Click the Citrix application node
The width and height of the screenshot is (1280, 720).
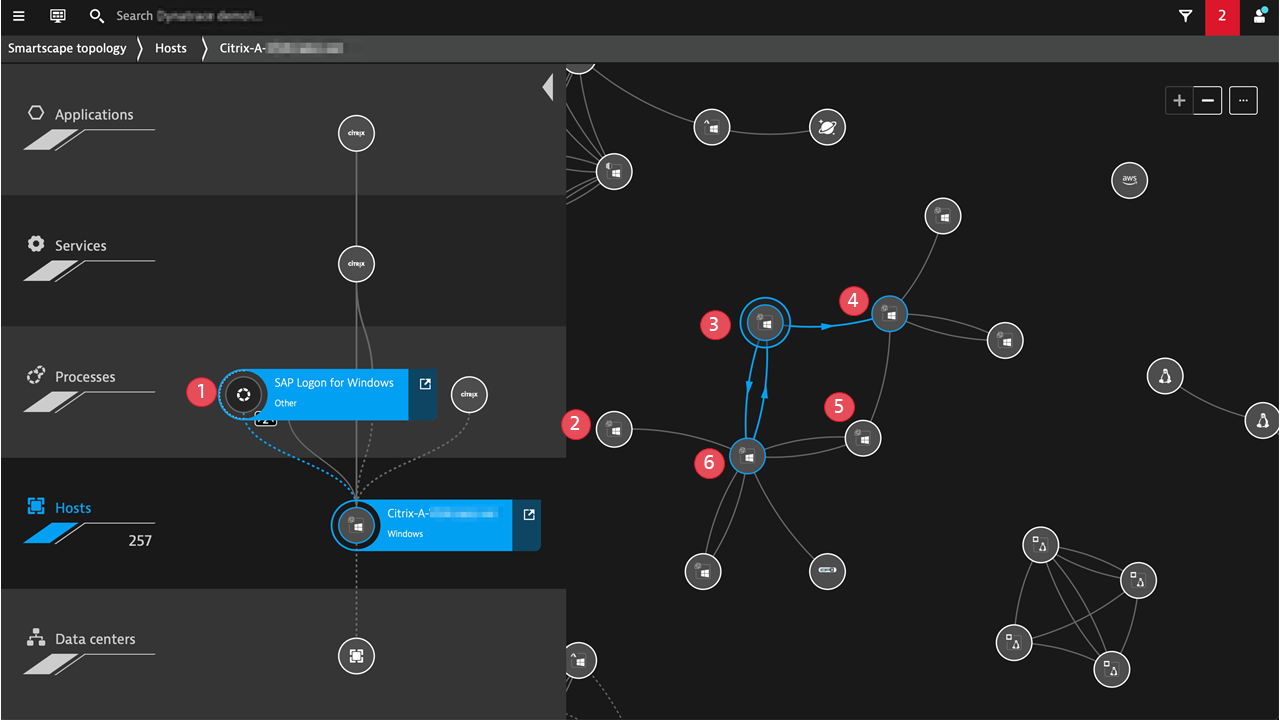tap(356, 133)
